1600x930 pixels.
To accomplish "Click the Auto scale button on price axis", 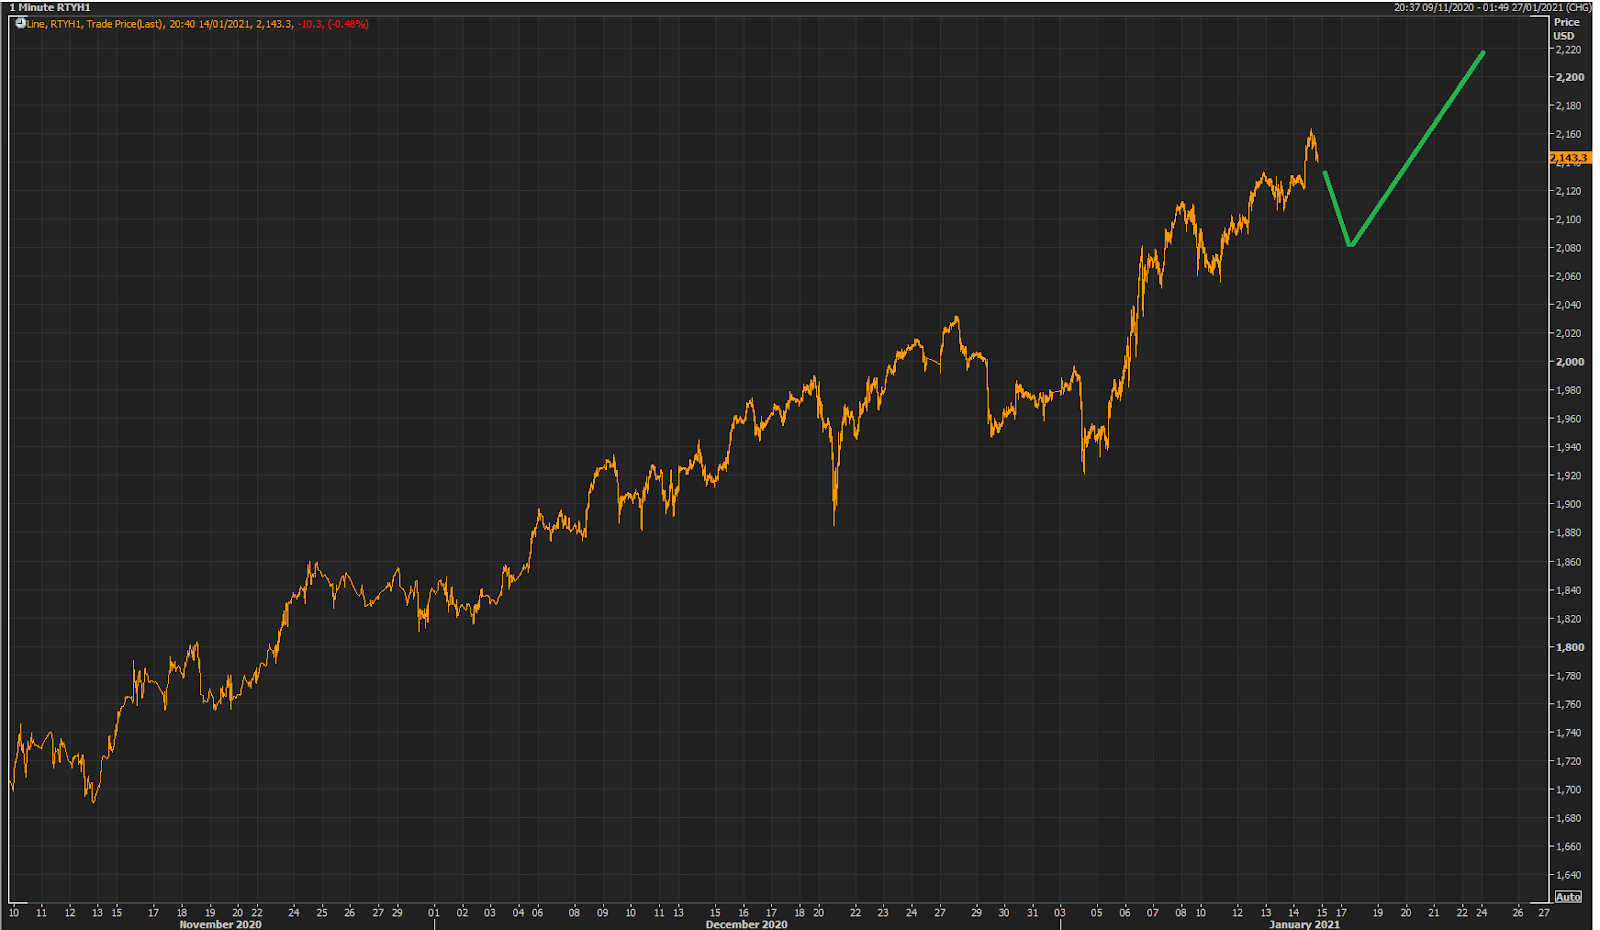I will click(1568, 897).
